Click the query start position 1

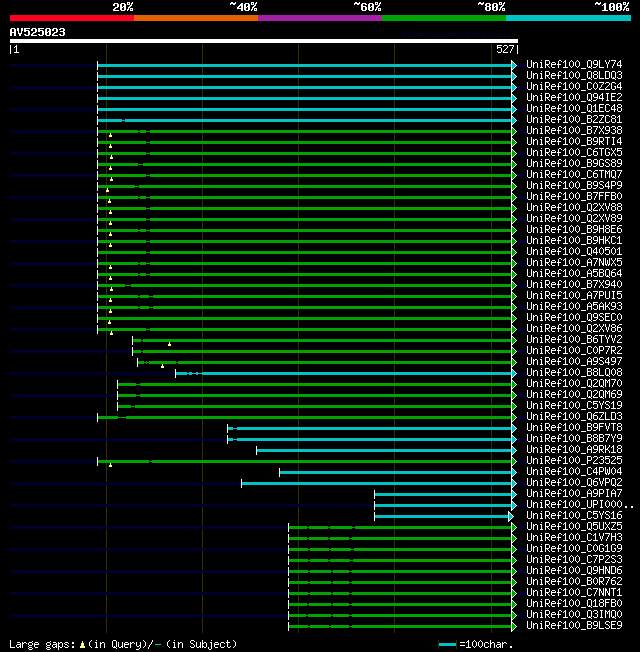tap(16, 49)
